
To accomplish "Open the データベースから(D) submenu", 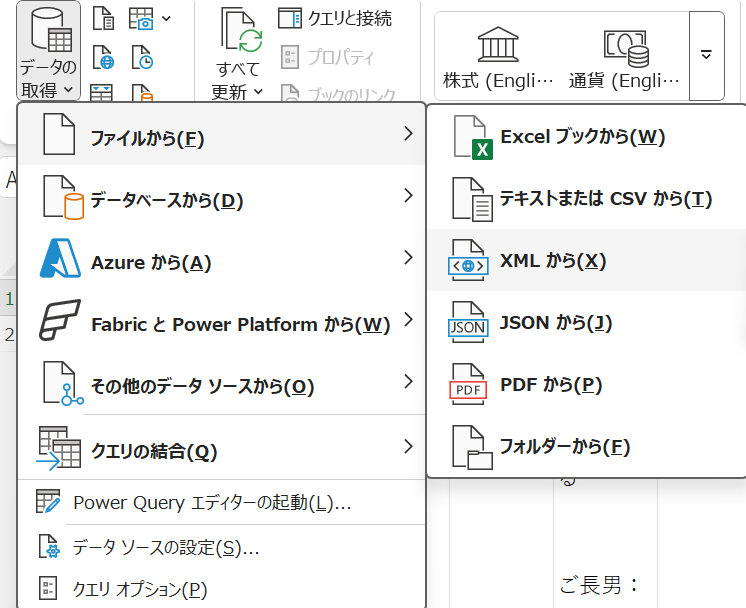I will coord(221,197).
